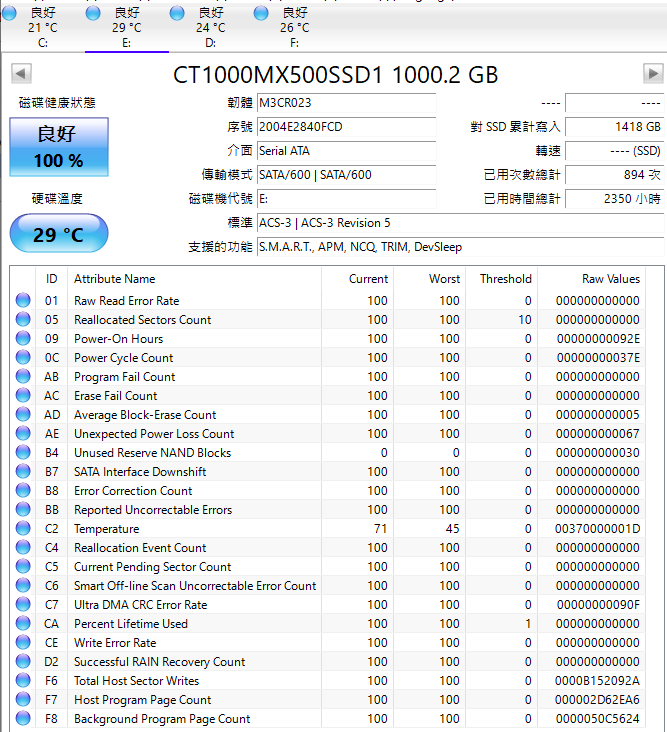Viewport: 667px width, 732px height.
Task: Click the ID column header
Action: 52,279
